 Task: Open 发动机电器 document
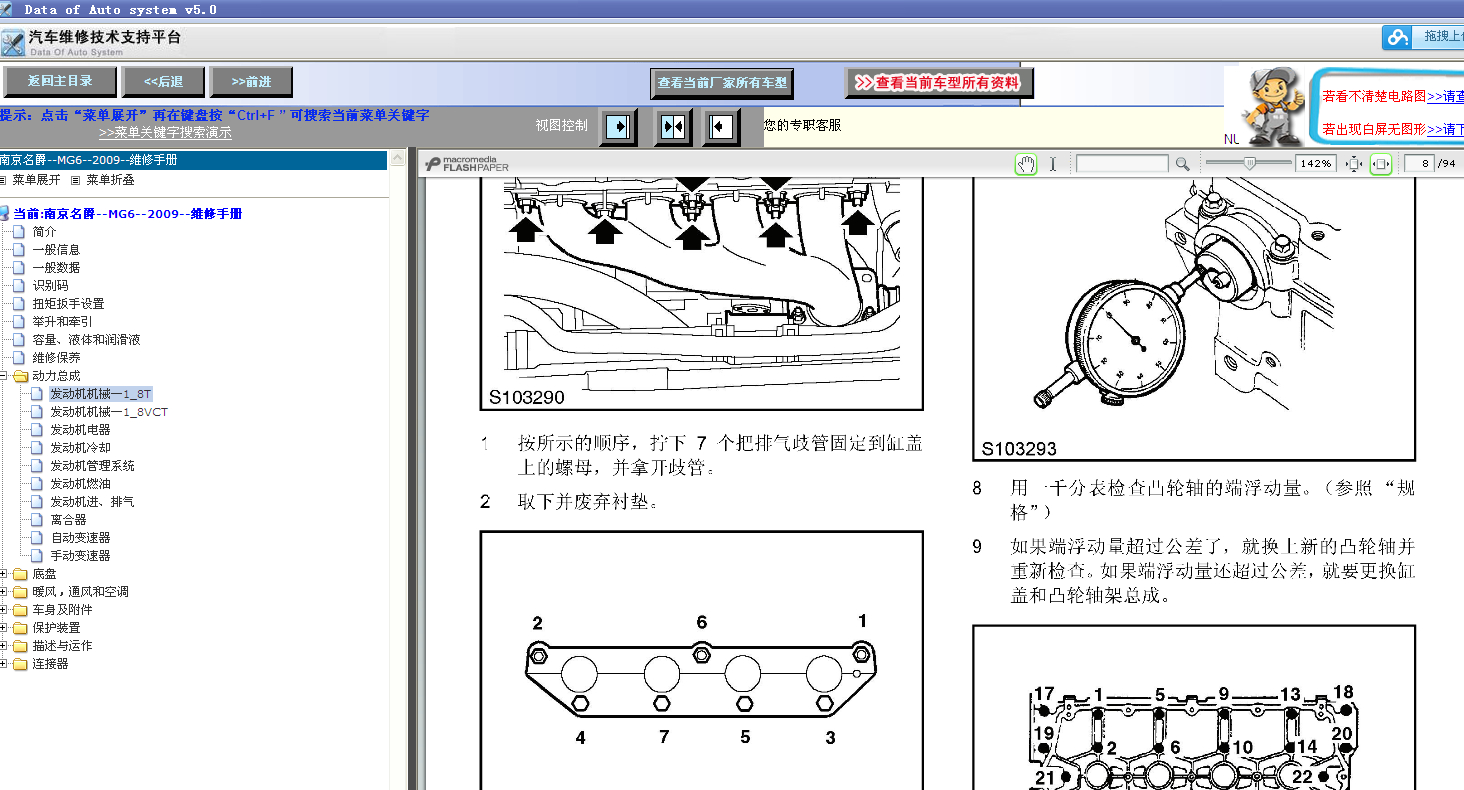80,430
